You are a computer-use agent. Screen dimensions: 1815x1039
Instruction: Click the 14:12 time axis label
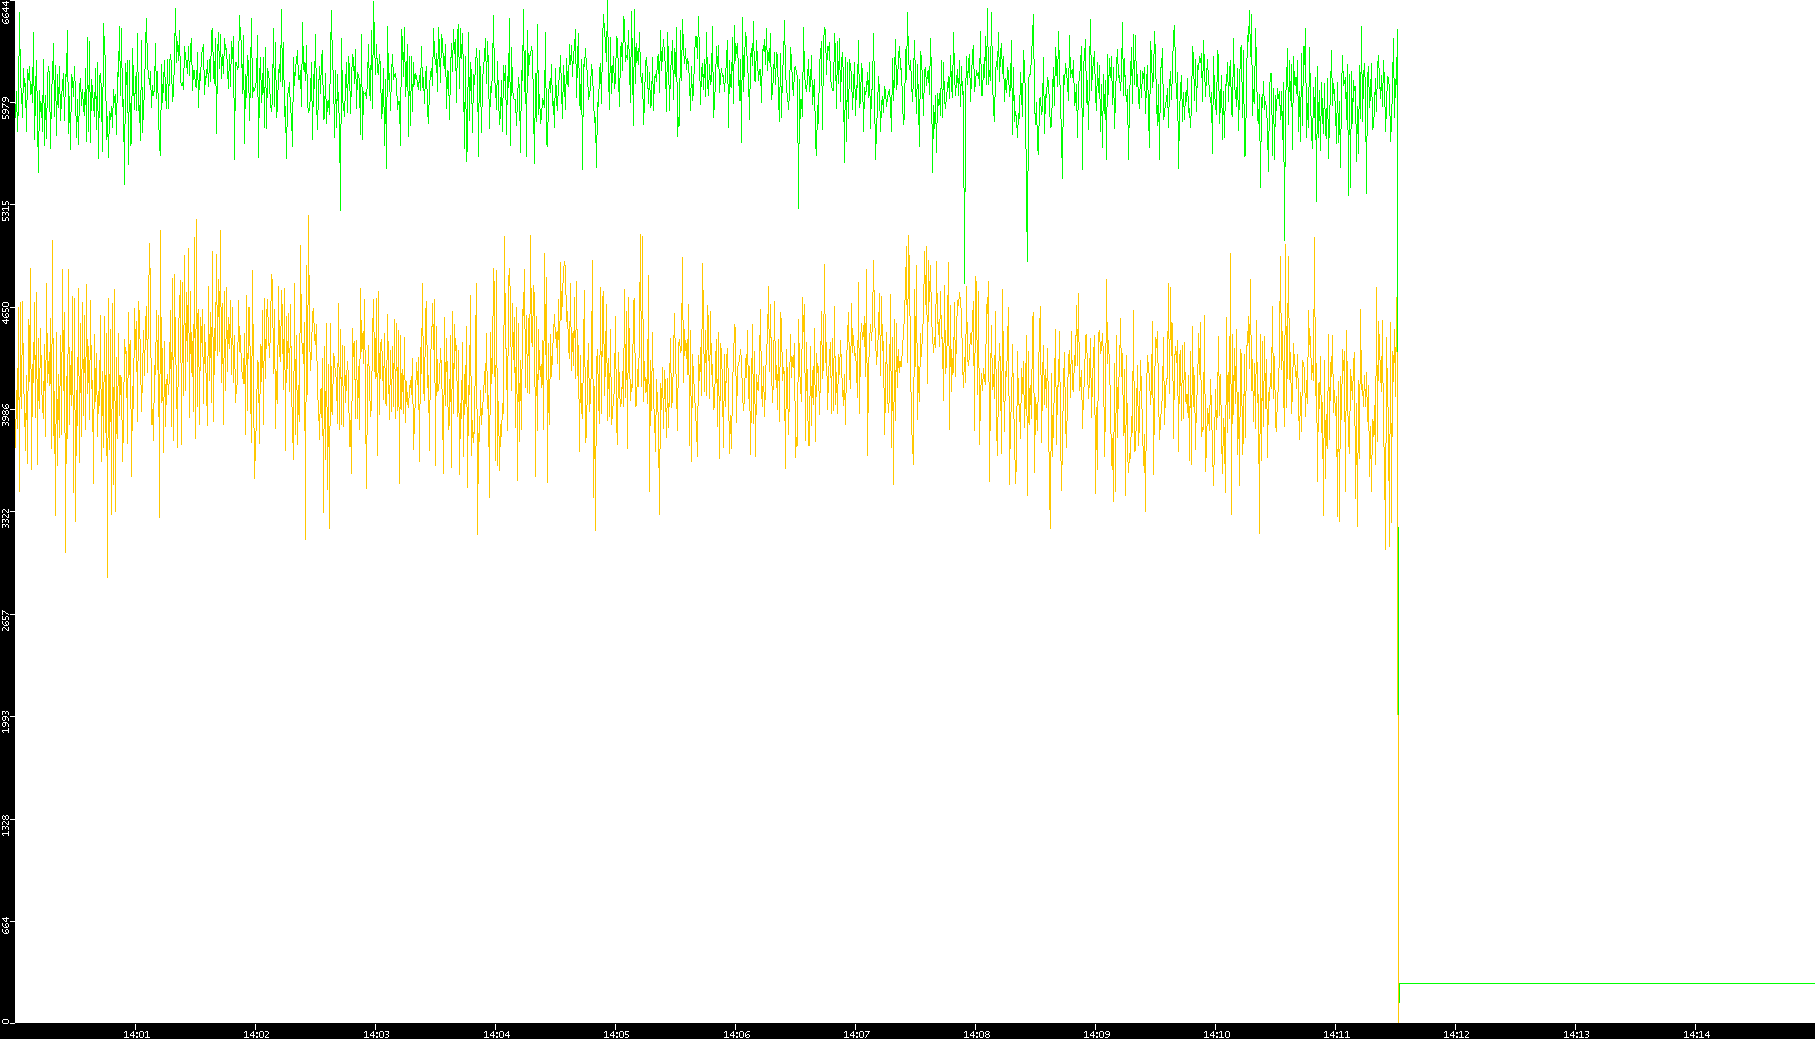(x=1456, y=1034)
